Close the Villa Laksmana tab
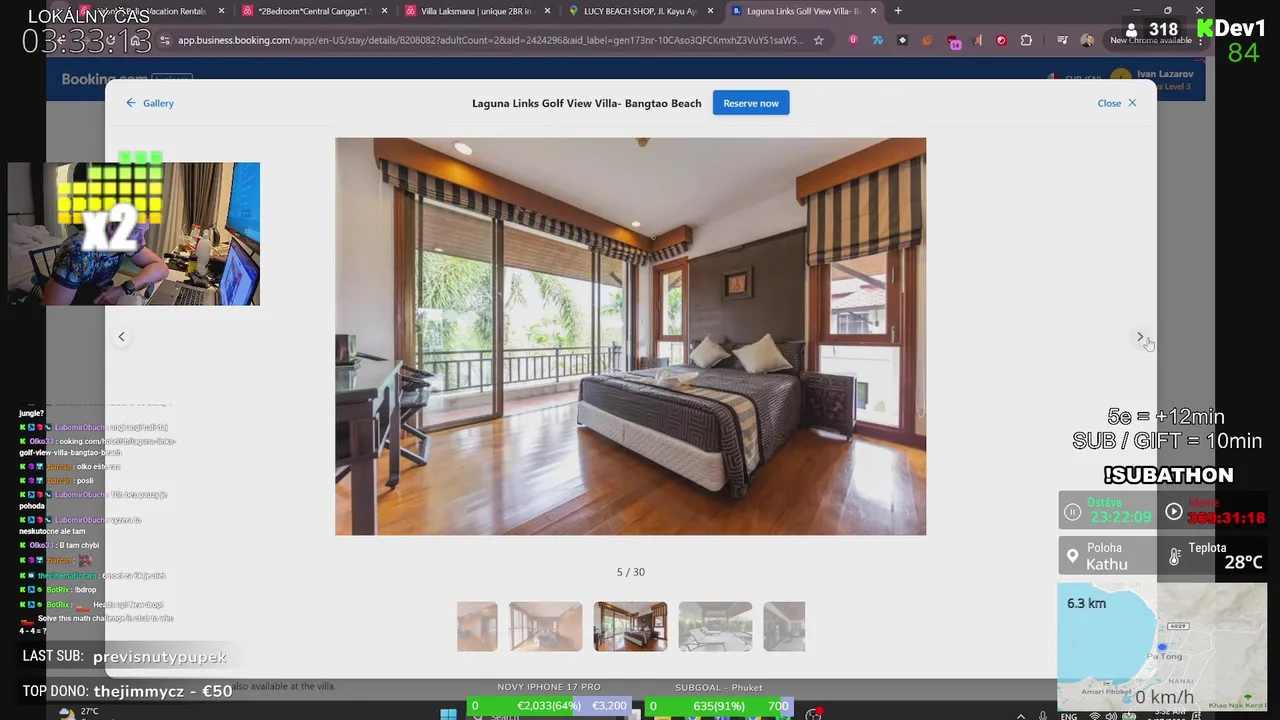The height and width of the screenshot is (720, 1280). pyautogui.click(x=547, y=11)
